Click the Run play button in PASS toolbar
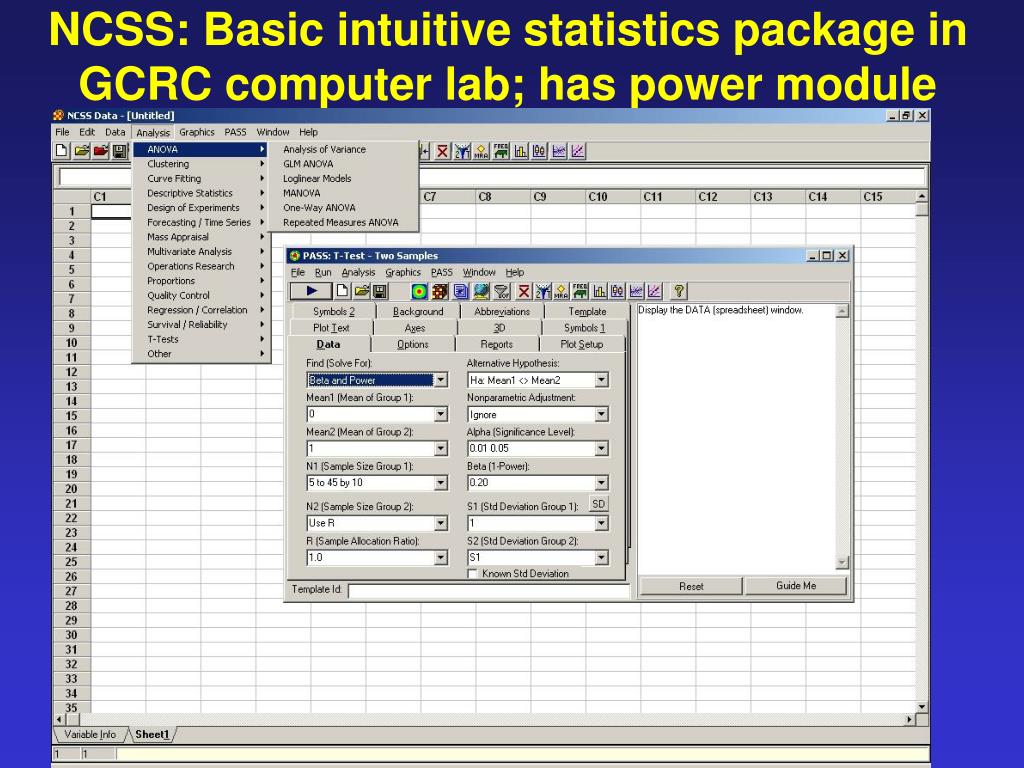This screenshot has height=768, width=1024. [x=311, y=291]
